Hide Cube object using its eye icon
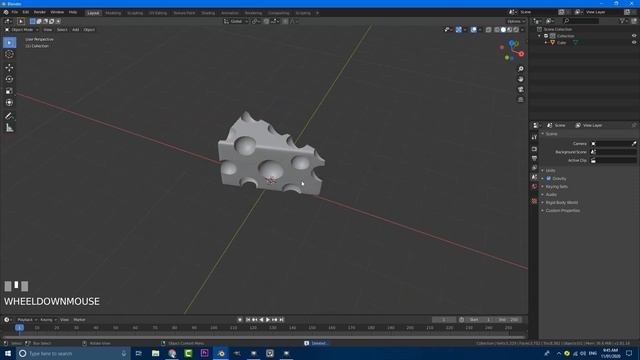The height and width of the screenshot is (360, 640). pyautogui.click(x=634, y=42)
